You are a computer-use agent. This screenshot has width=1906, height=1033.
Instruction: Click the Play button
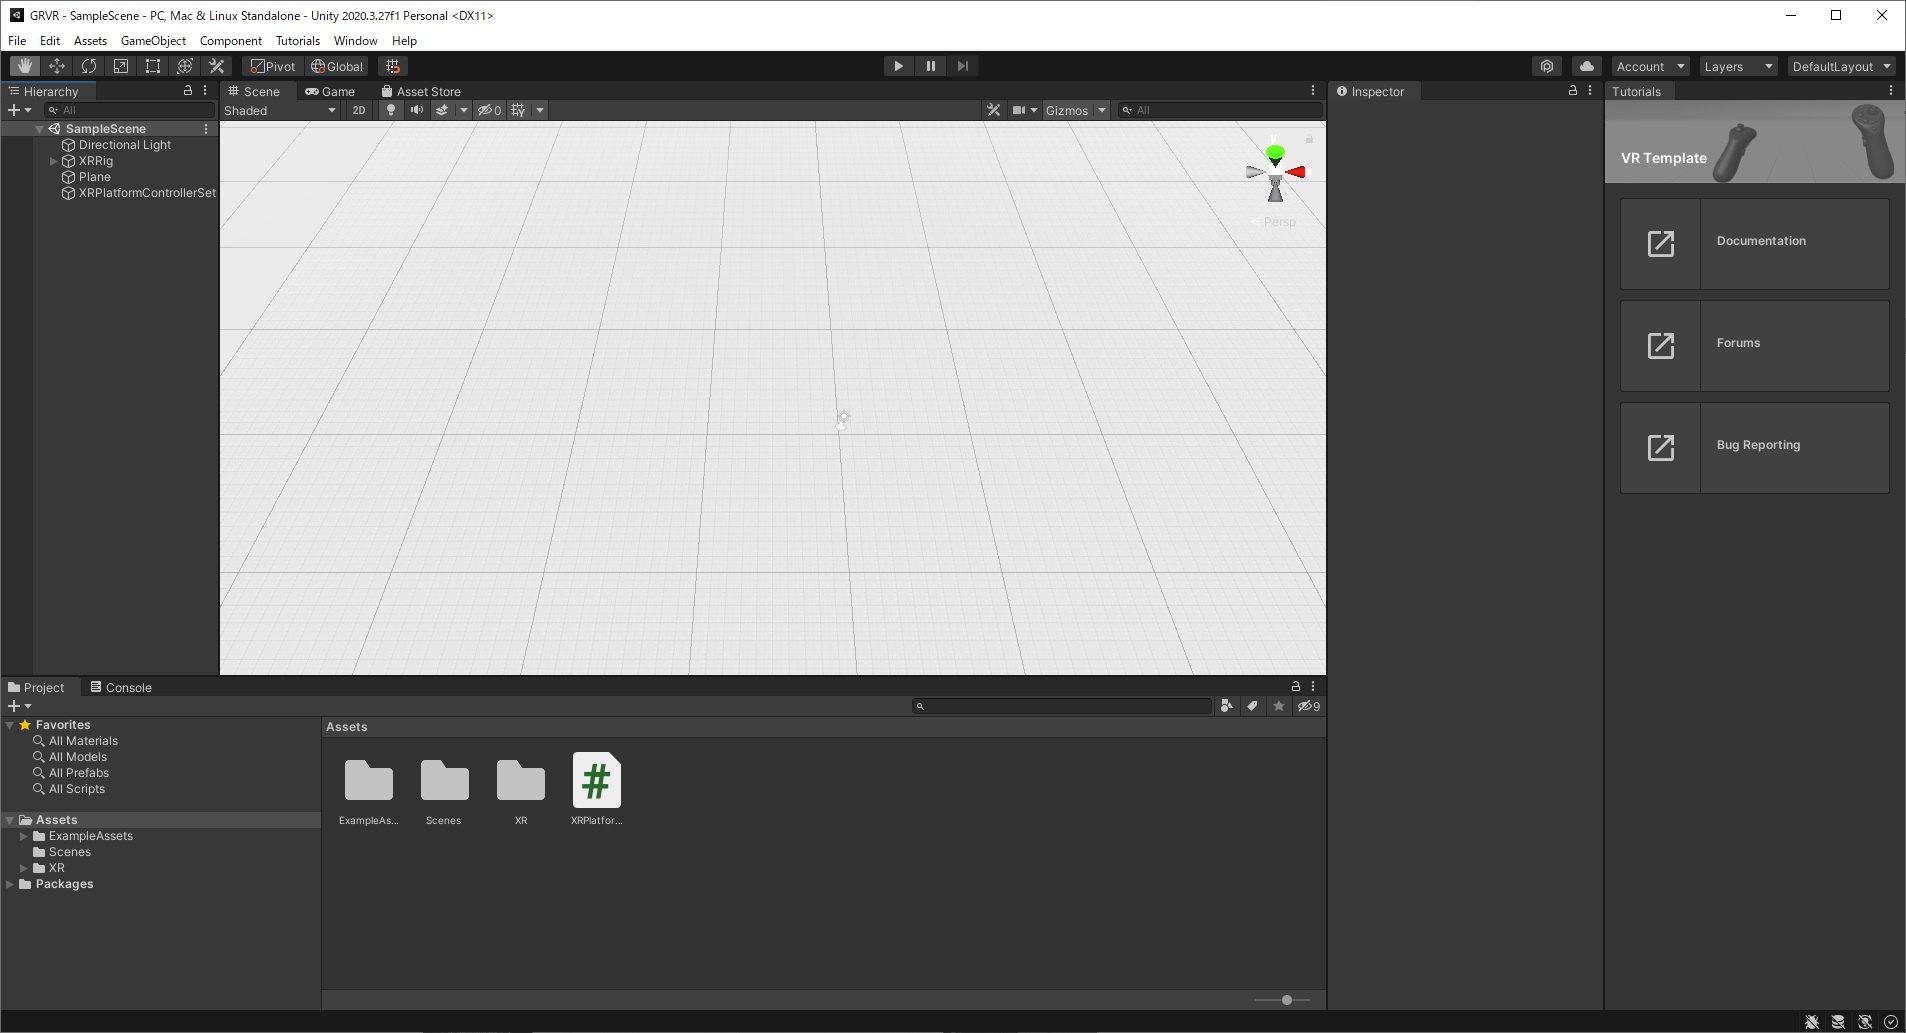tap(898, 66)
